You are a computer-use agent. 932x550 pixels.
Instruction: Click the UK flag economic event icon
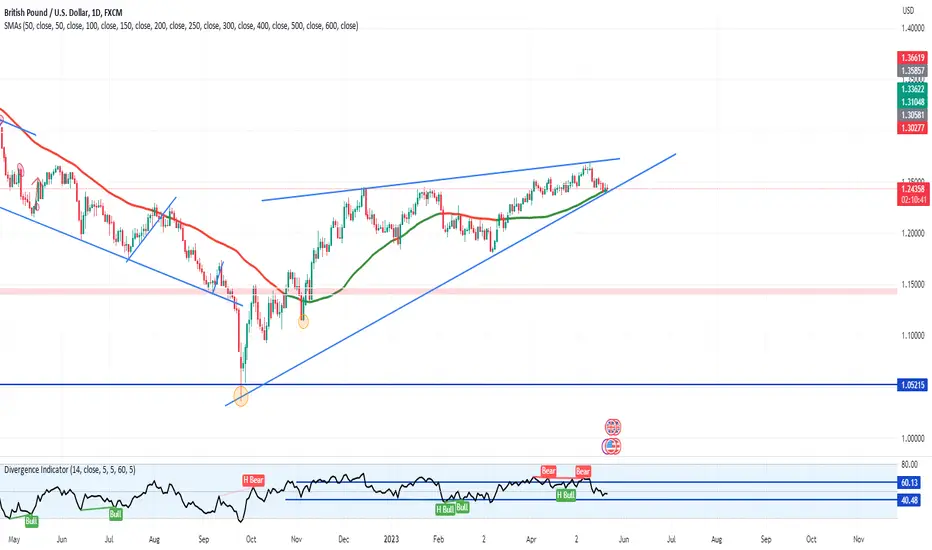[x=613, y=427]
